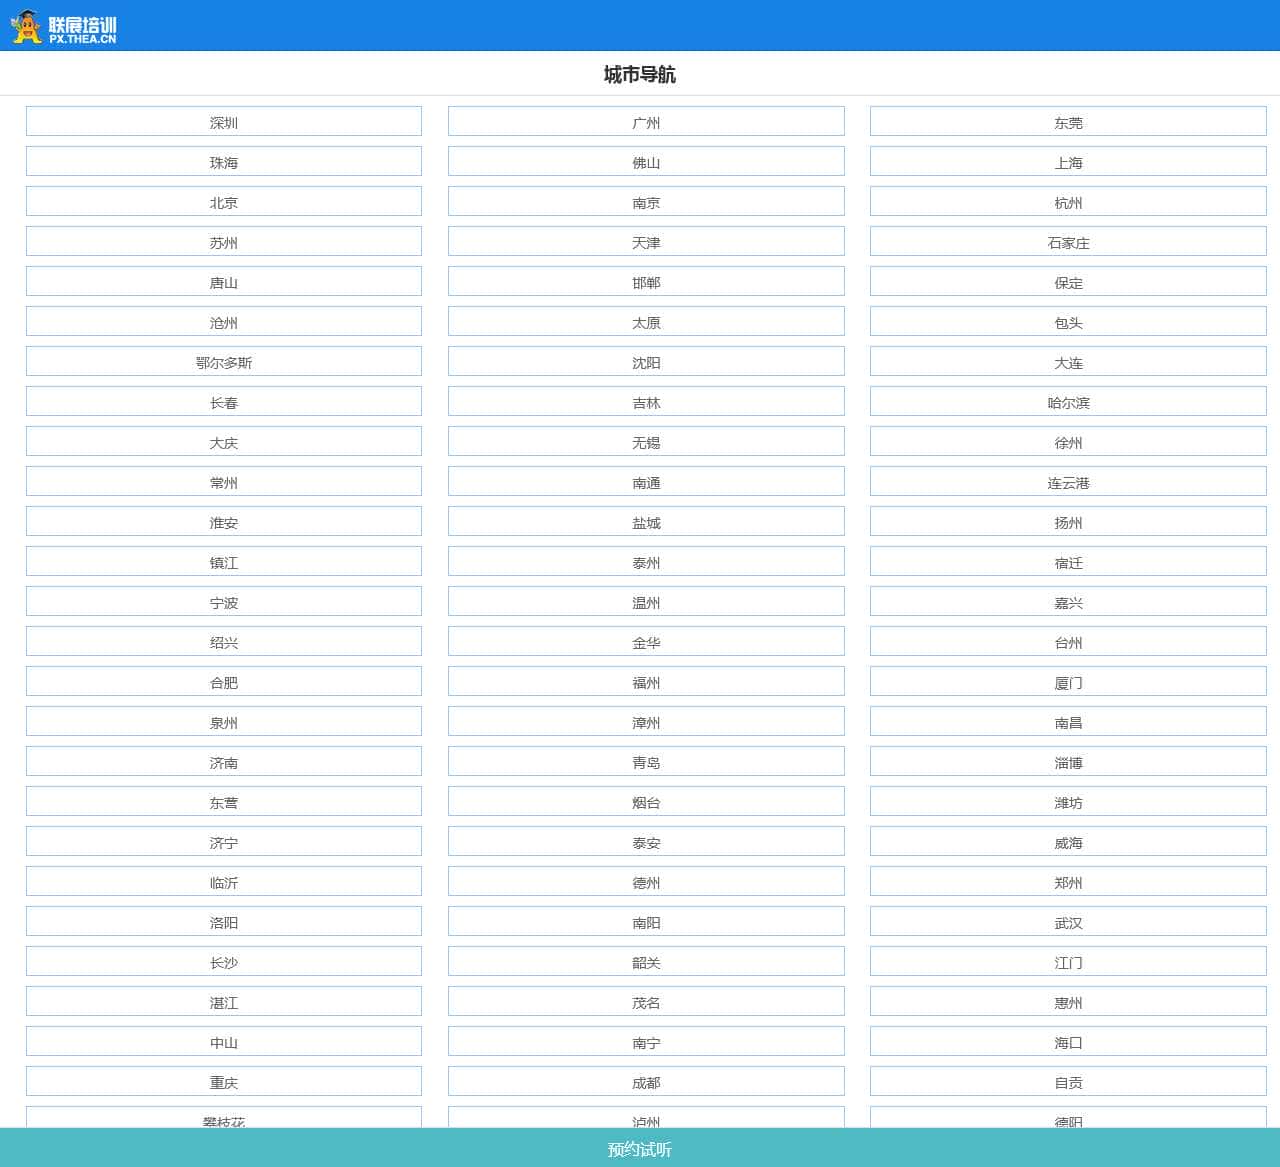Select 厦门 in city navigation
This screenshot has height=1167, width=1280.
tap(1068, 682)
